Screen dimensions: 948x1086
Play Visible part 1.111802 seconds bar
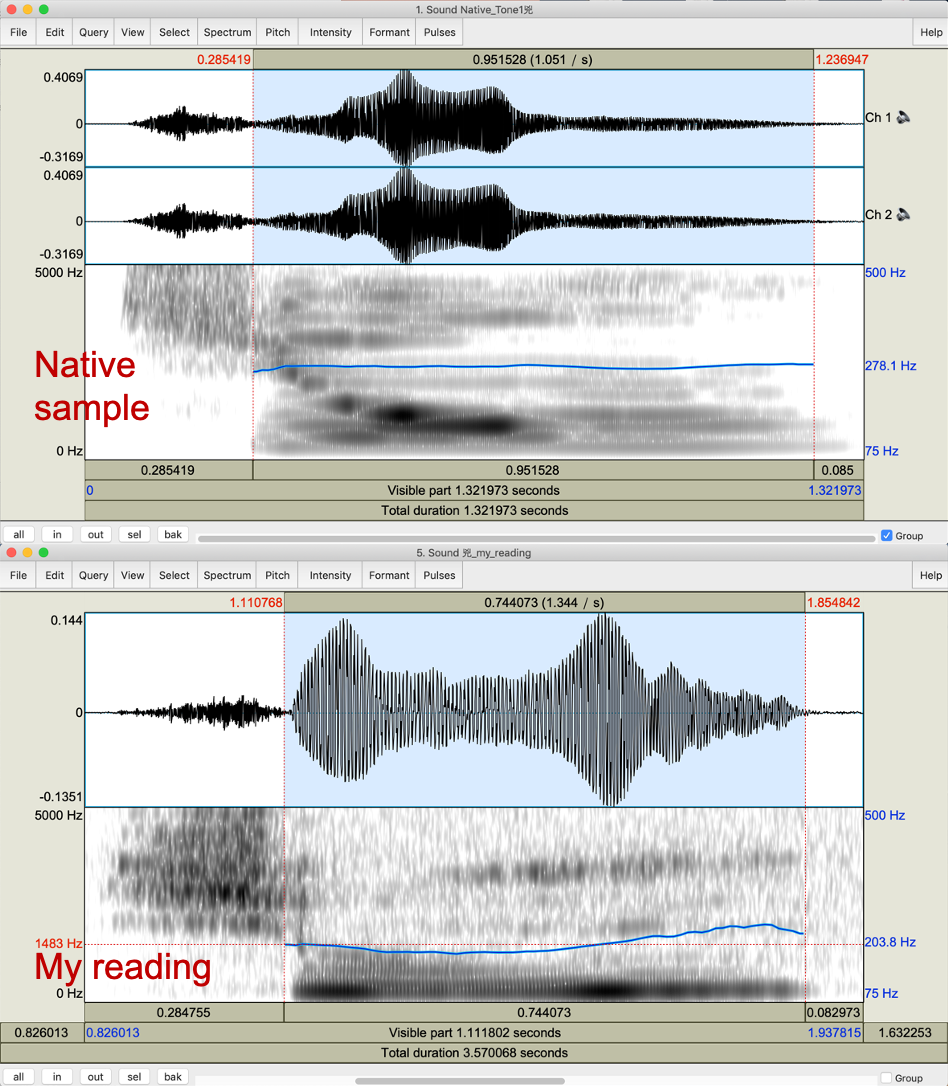(x=474, y=1033)
